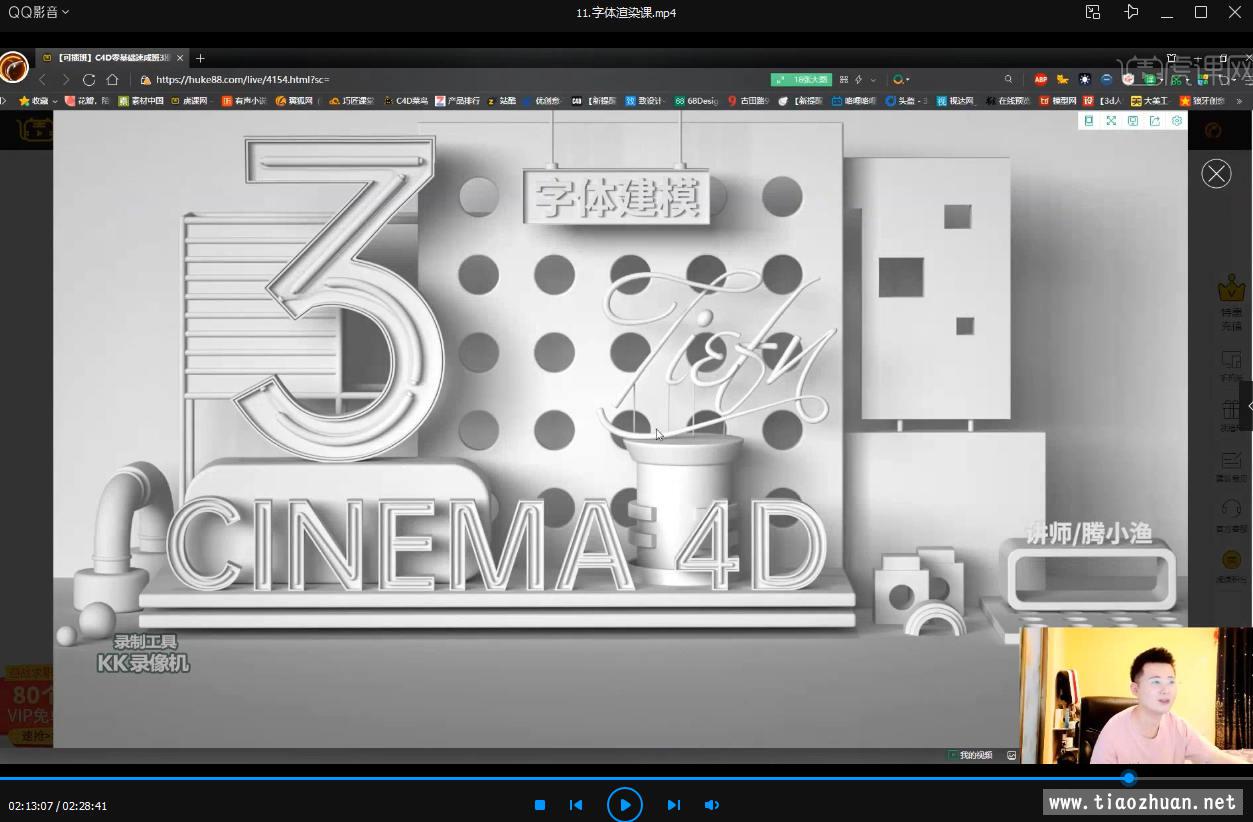This screenshot has width=1253, height=822.
Task: Expand the playlist side panel arrow
Action: 1247,406
